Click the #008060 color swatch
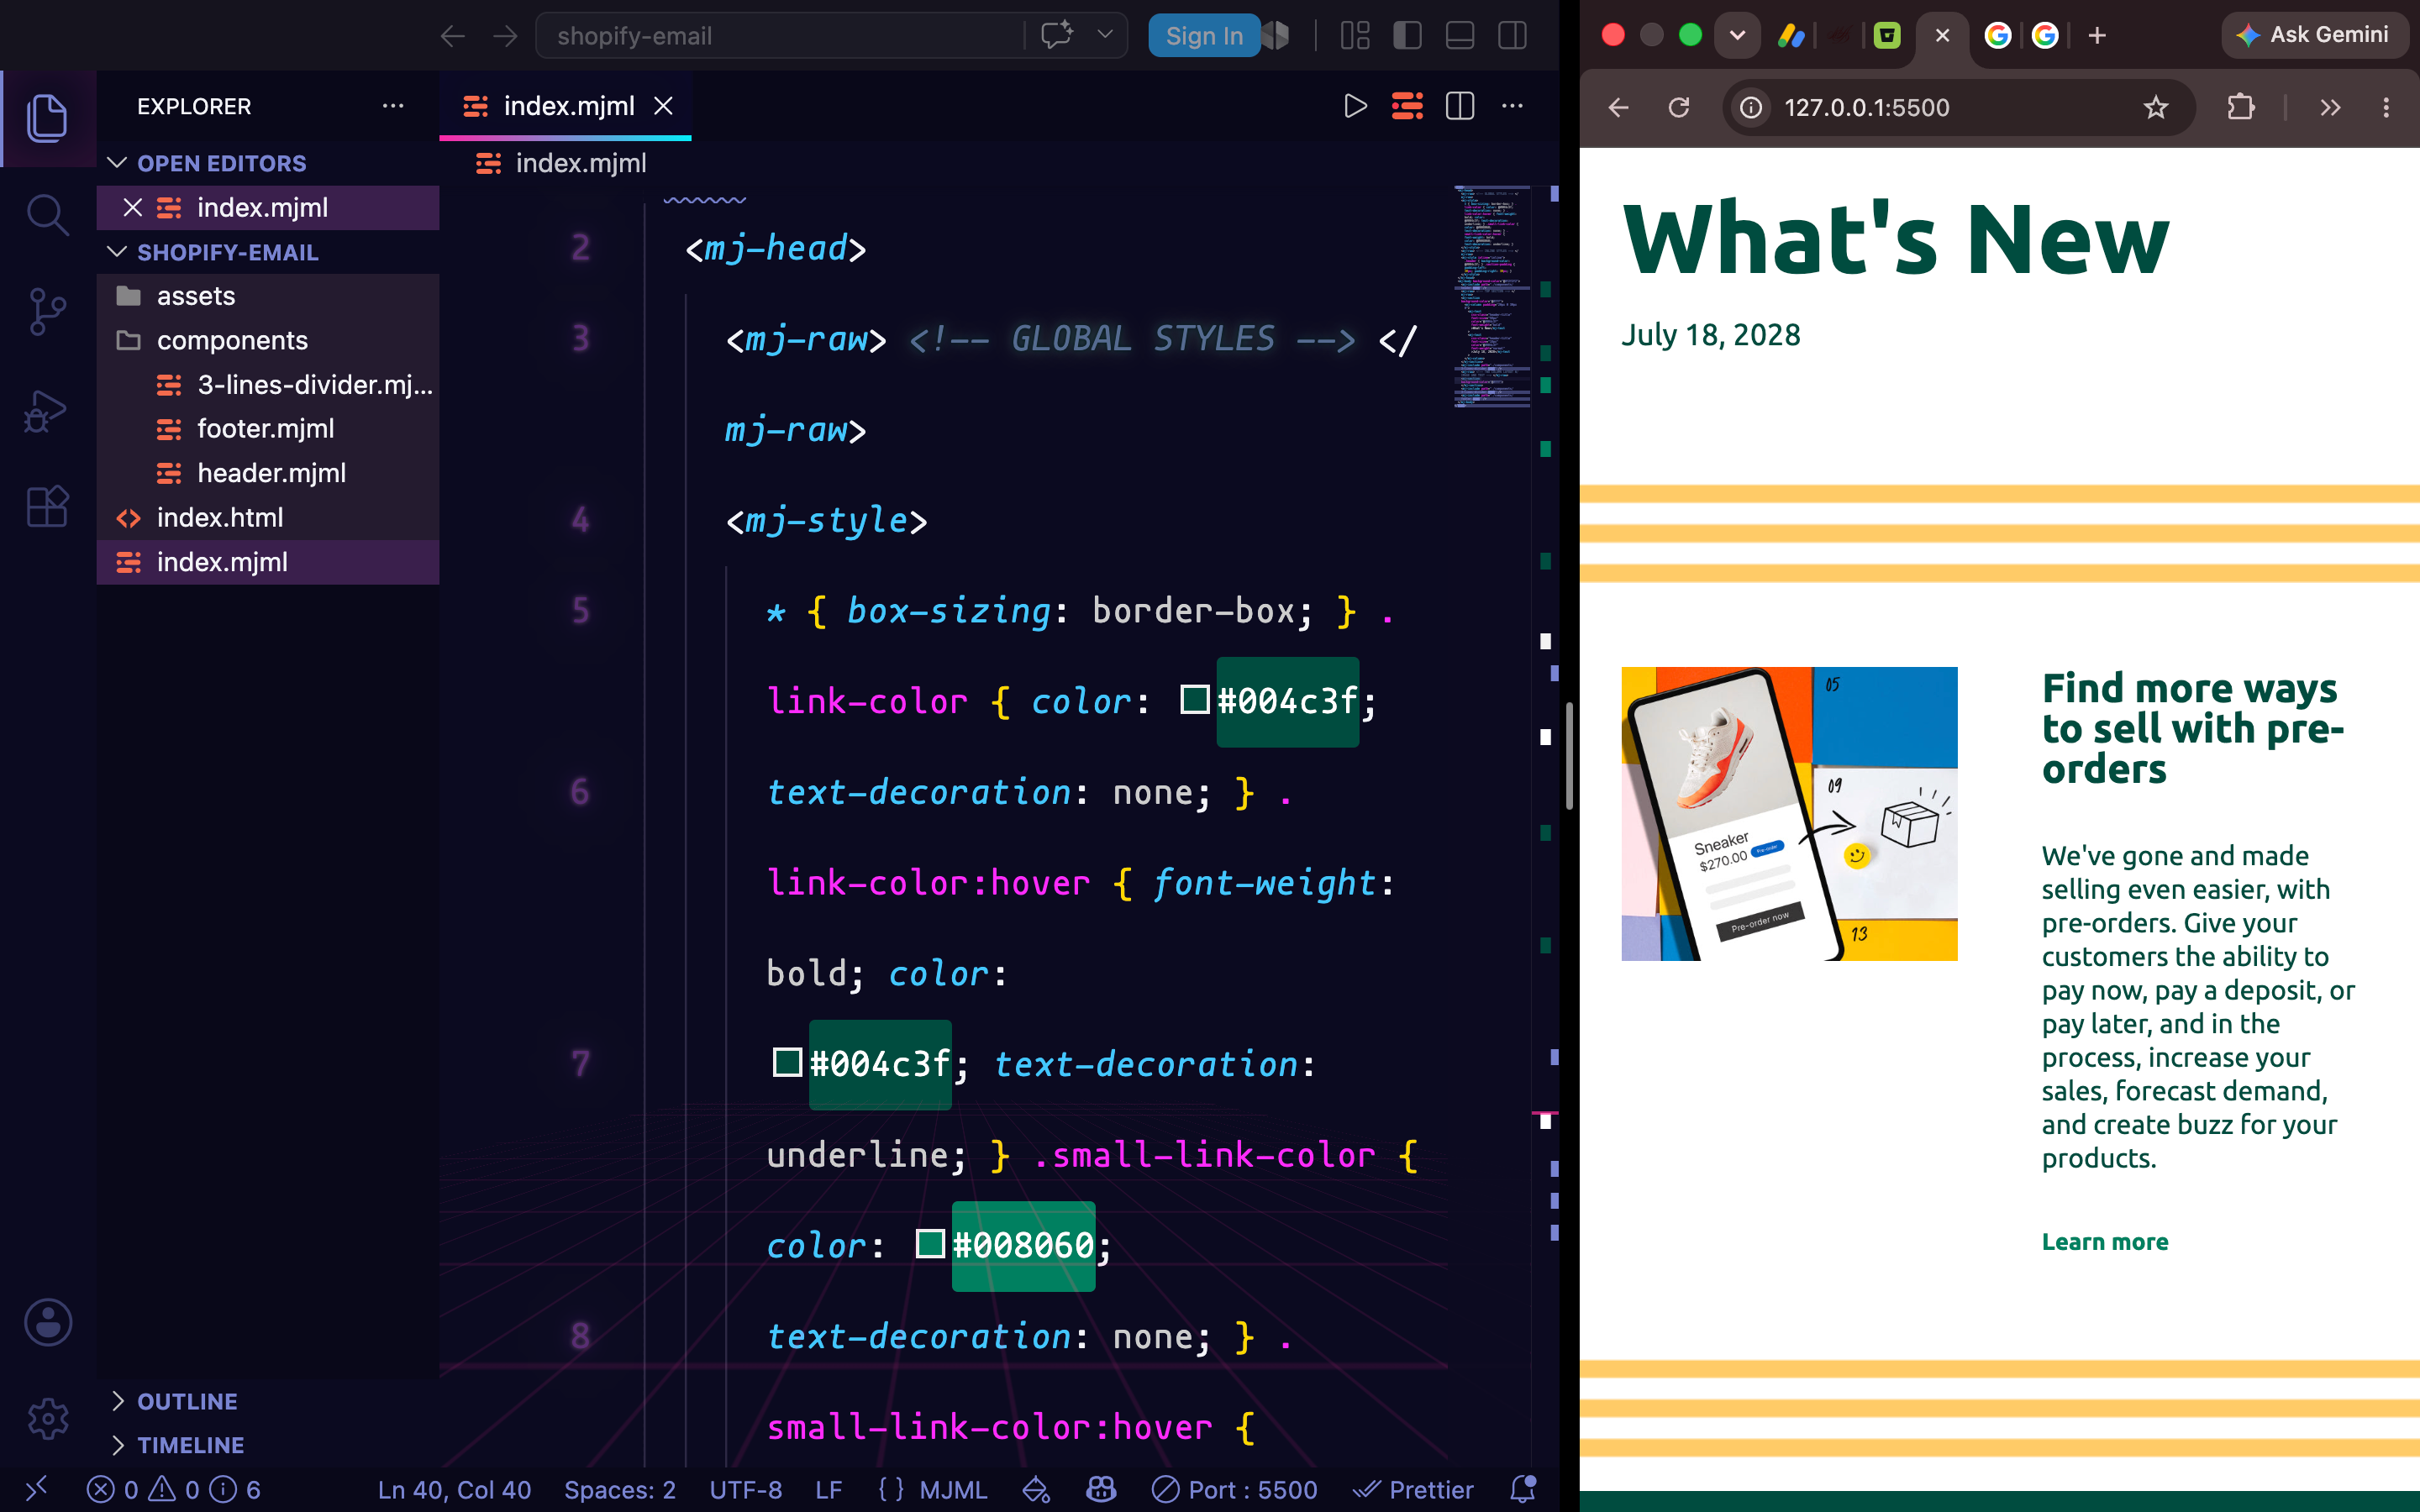The image size is (2420, 1512). [x=930, y=1244]
